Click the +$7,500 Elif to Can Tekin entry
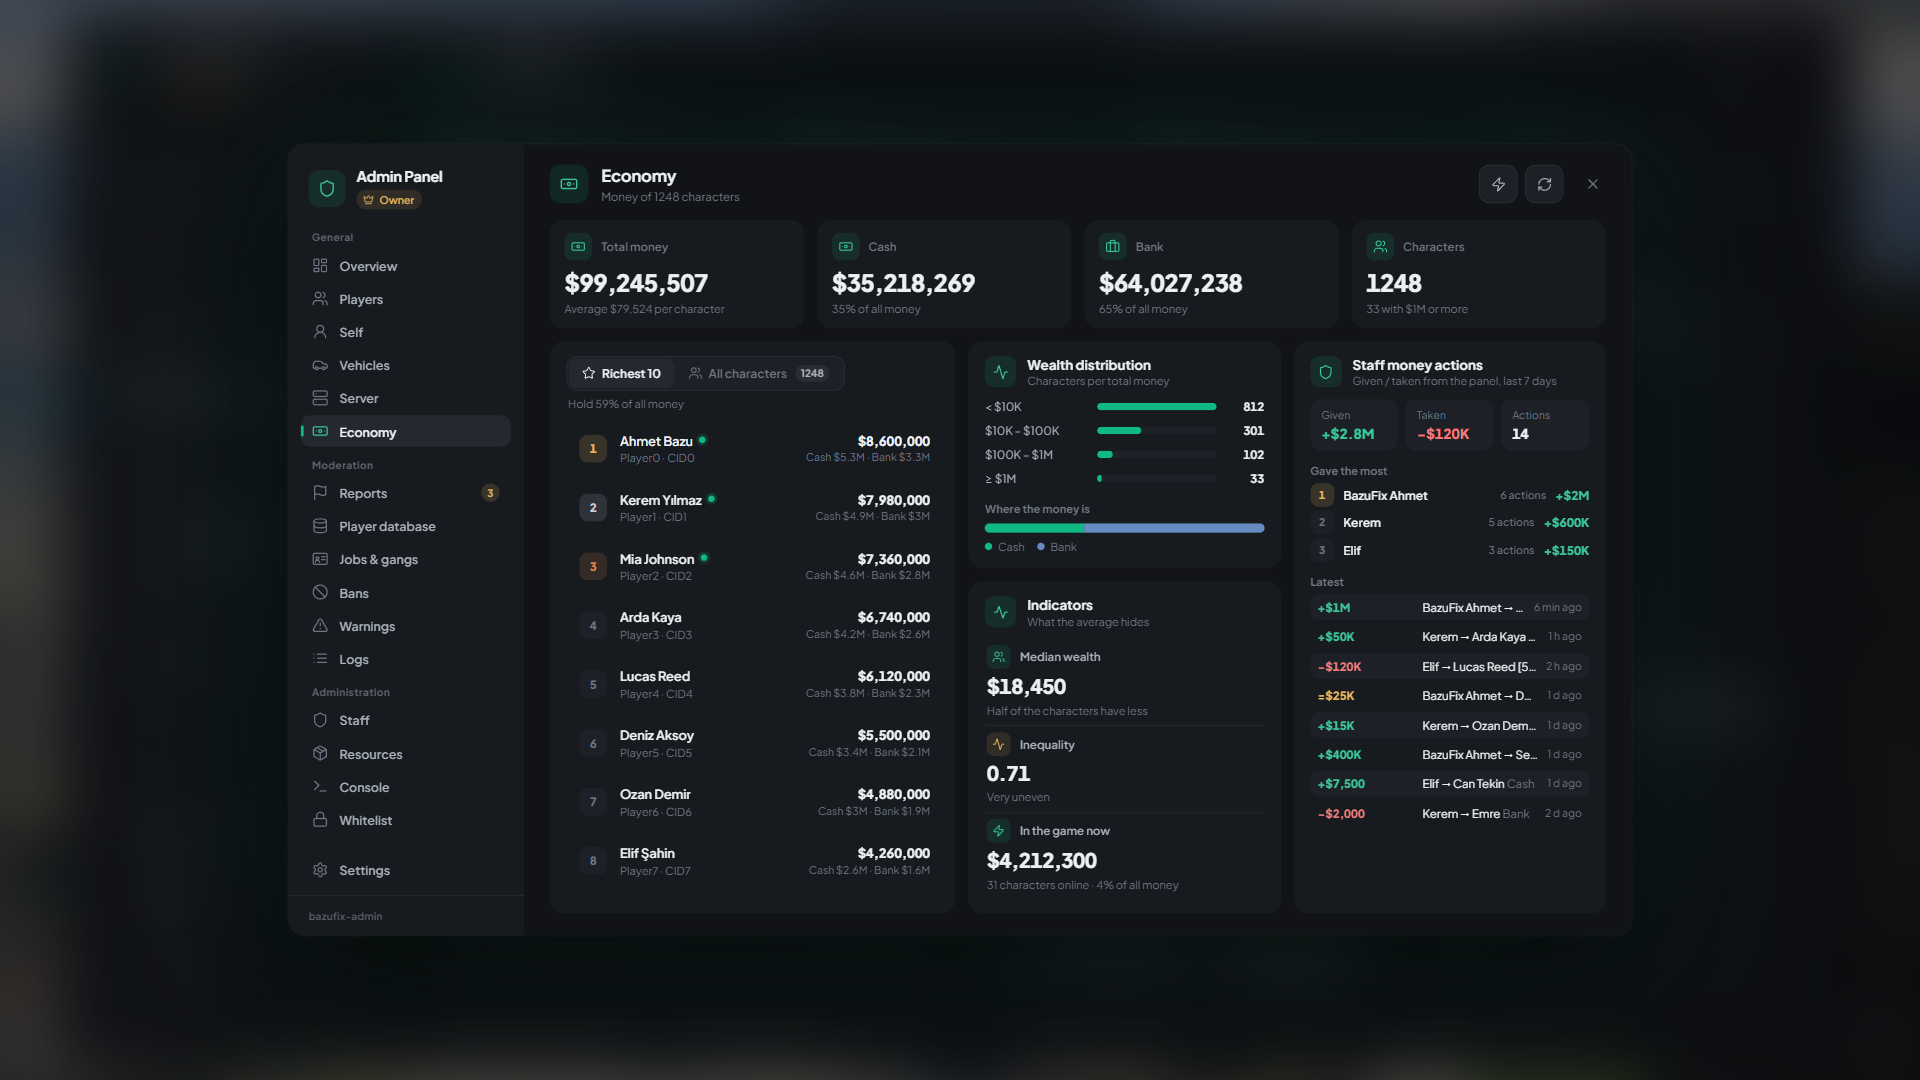 (1449, 784)
